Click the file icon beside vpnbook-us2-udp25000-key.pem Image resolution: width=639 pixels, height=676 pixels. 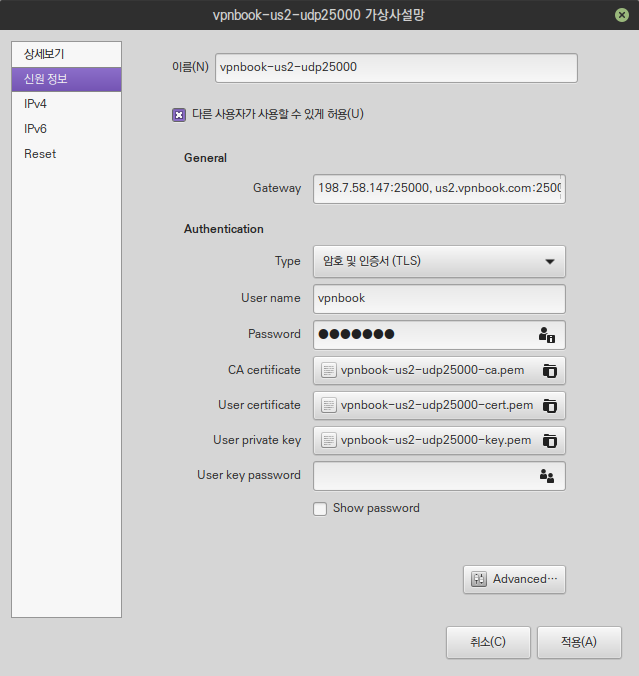point(328,441)
